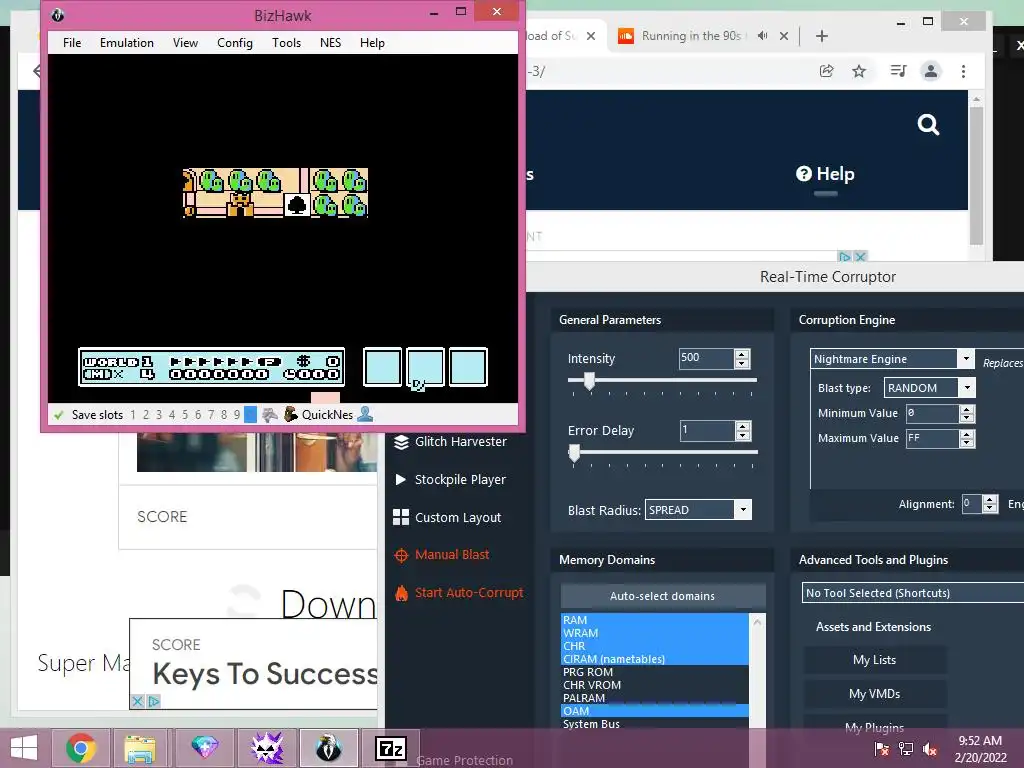Click the AdChoices icon on the Keys To Success ad

pyautogui.click(x=154, y=701)
